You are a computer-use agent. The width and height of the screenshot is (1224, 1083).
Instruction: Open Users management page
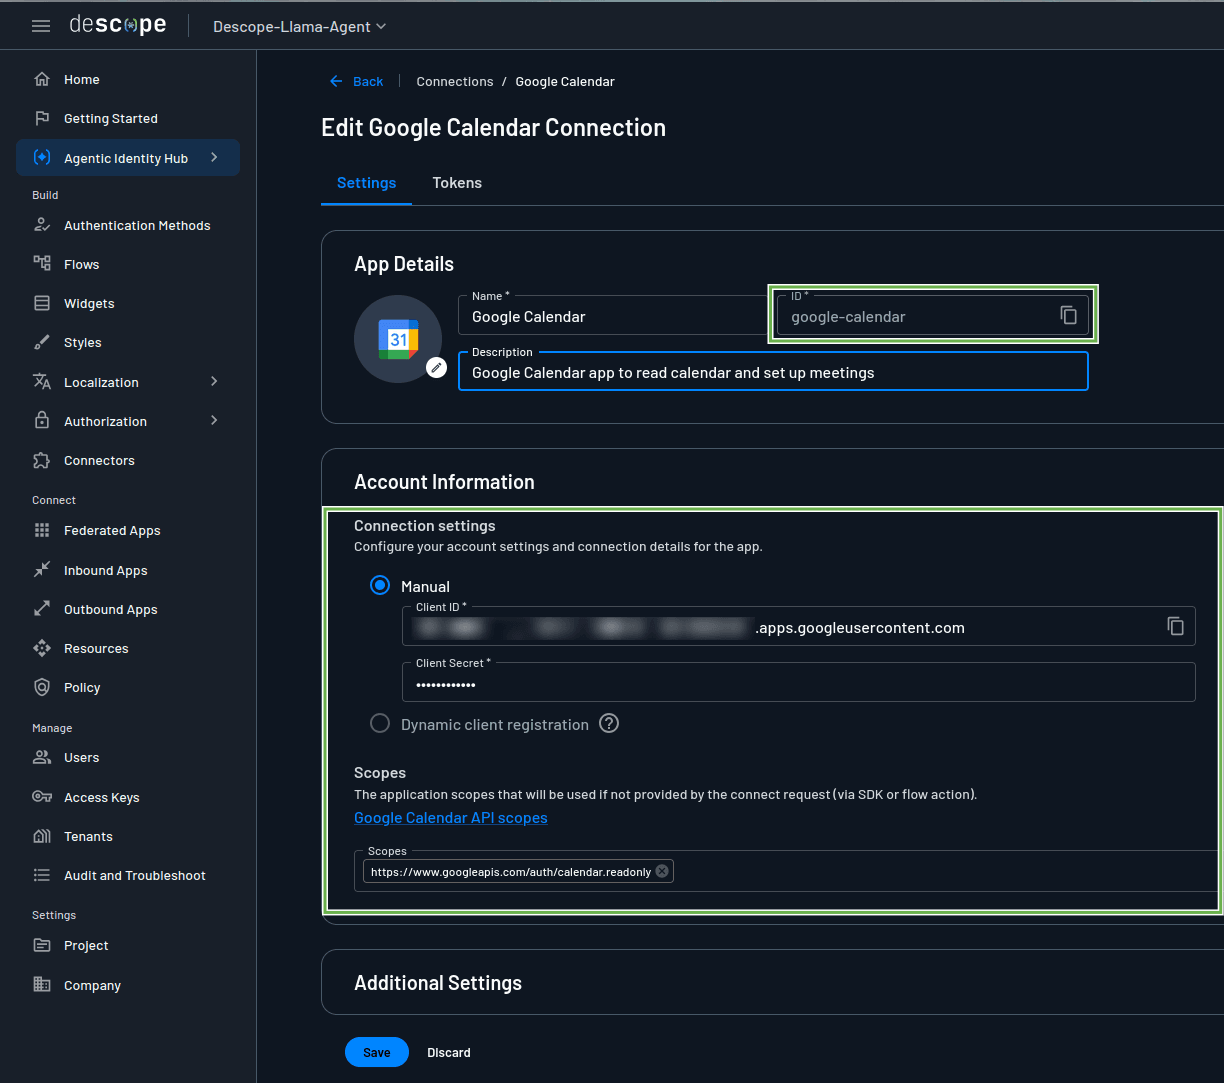coord(128,757)
